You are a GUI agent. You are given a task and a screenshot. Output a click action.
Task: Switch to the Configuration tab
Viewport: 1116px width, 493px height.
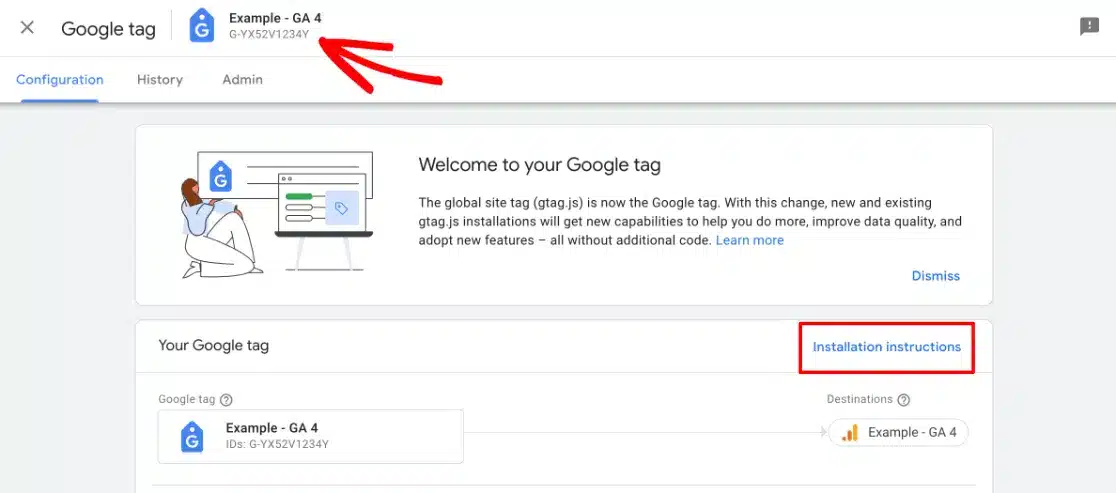click(60, 80)
